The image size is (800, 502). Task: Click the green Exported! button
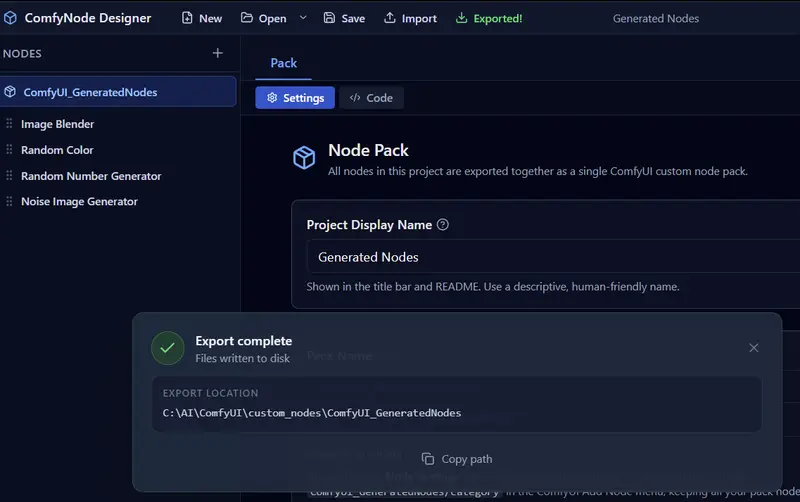(489, 18)
